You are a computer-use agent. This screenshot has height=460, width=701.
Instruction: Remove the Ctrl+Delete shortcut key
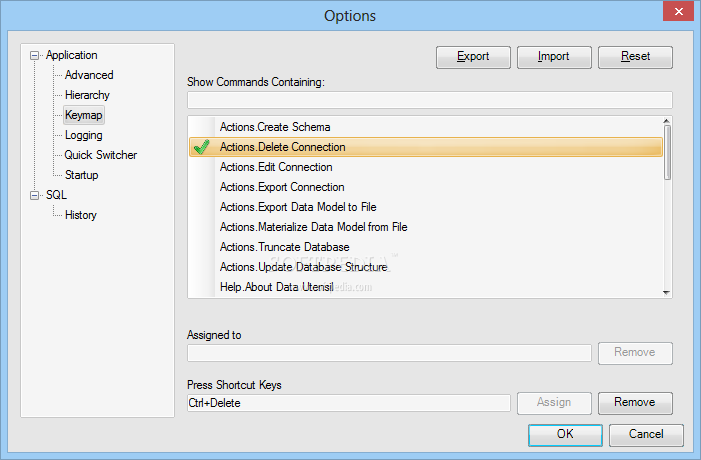(x=635, y=403)
